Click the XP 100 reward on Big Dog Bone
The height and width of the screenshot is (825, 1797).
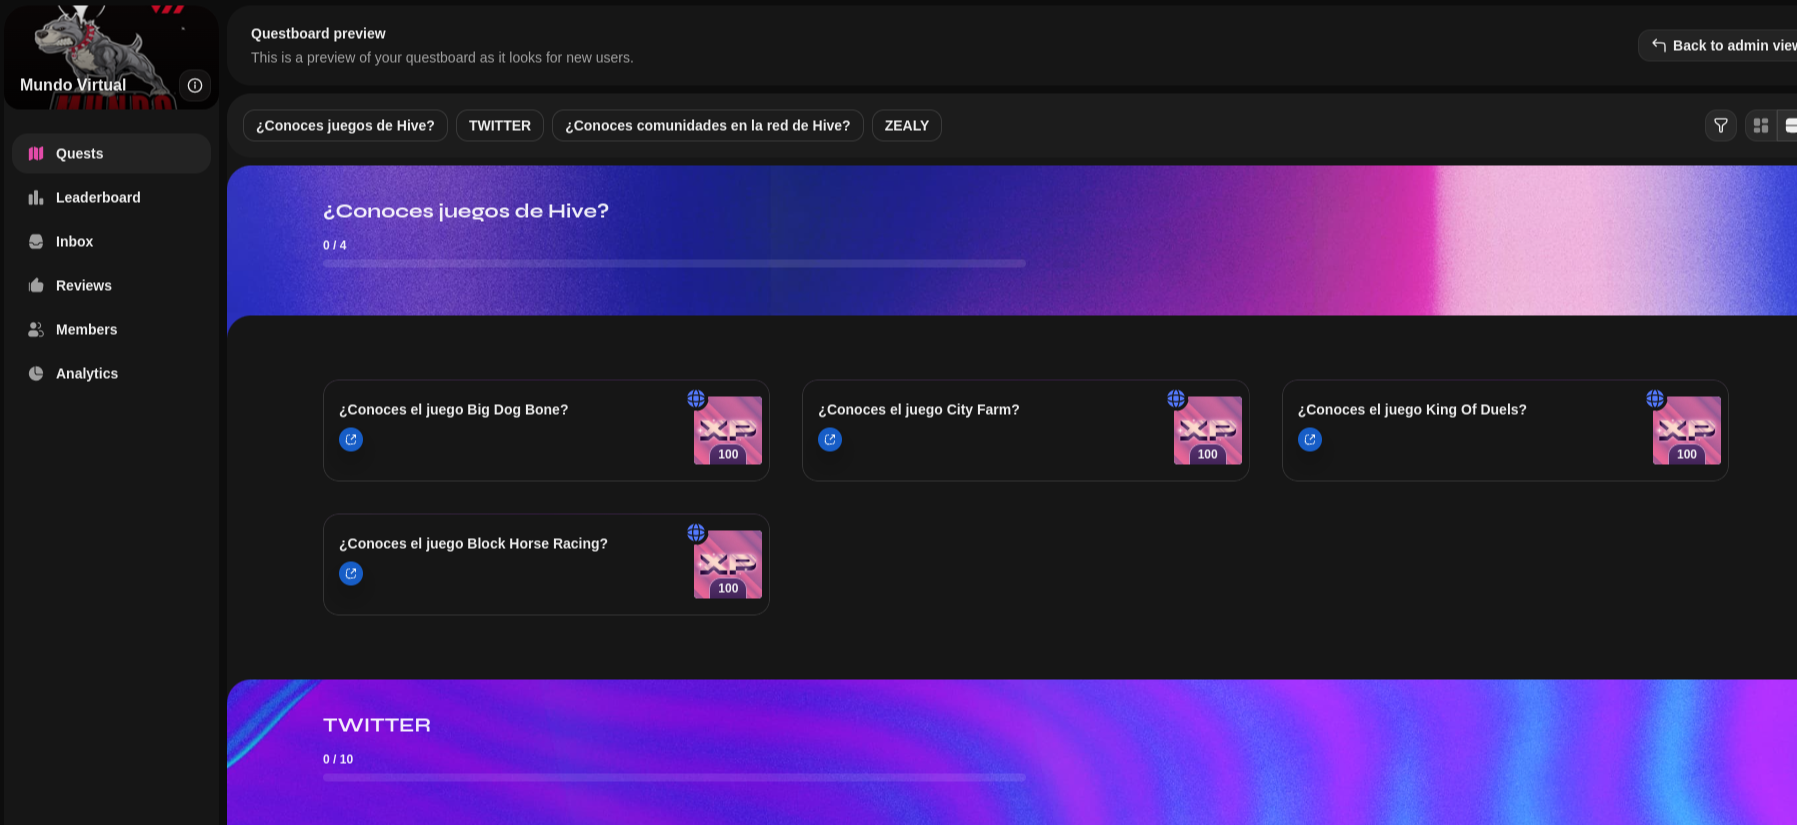point(728,431)
